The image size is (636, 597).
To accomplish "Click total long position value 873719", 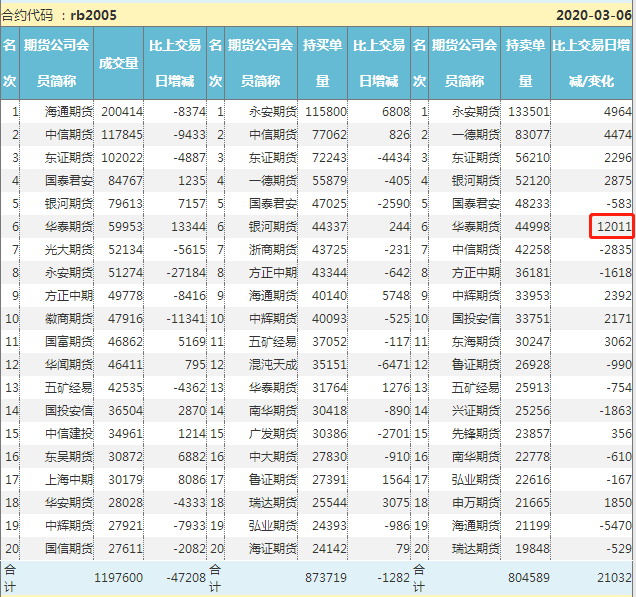I will point(326,578).
